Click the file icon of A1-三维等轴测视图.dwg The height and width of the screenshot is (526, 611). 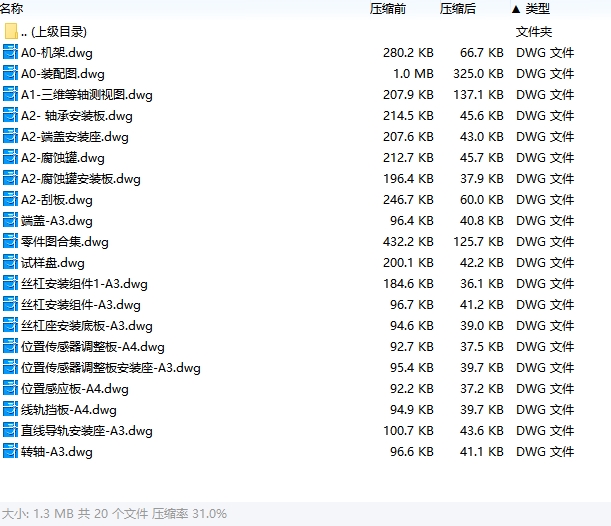[x=10, y=94]
